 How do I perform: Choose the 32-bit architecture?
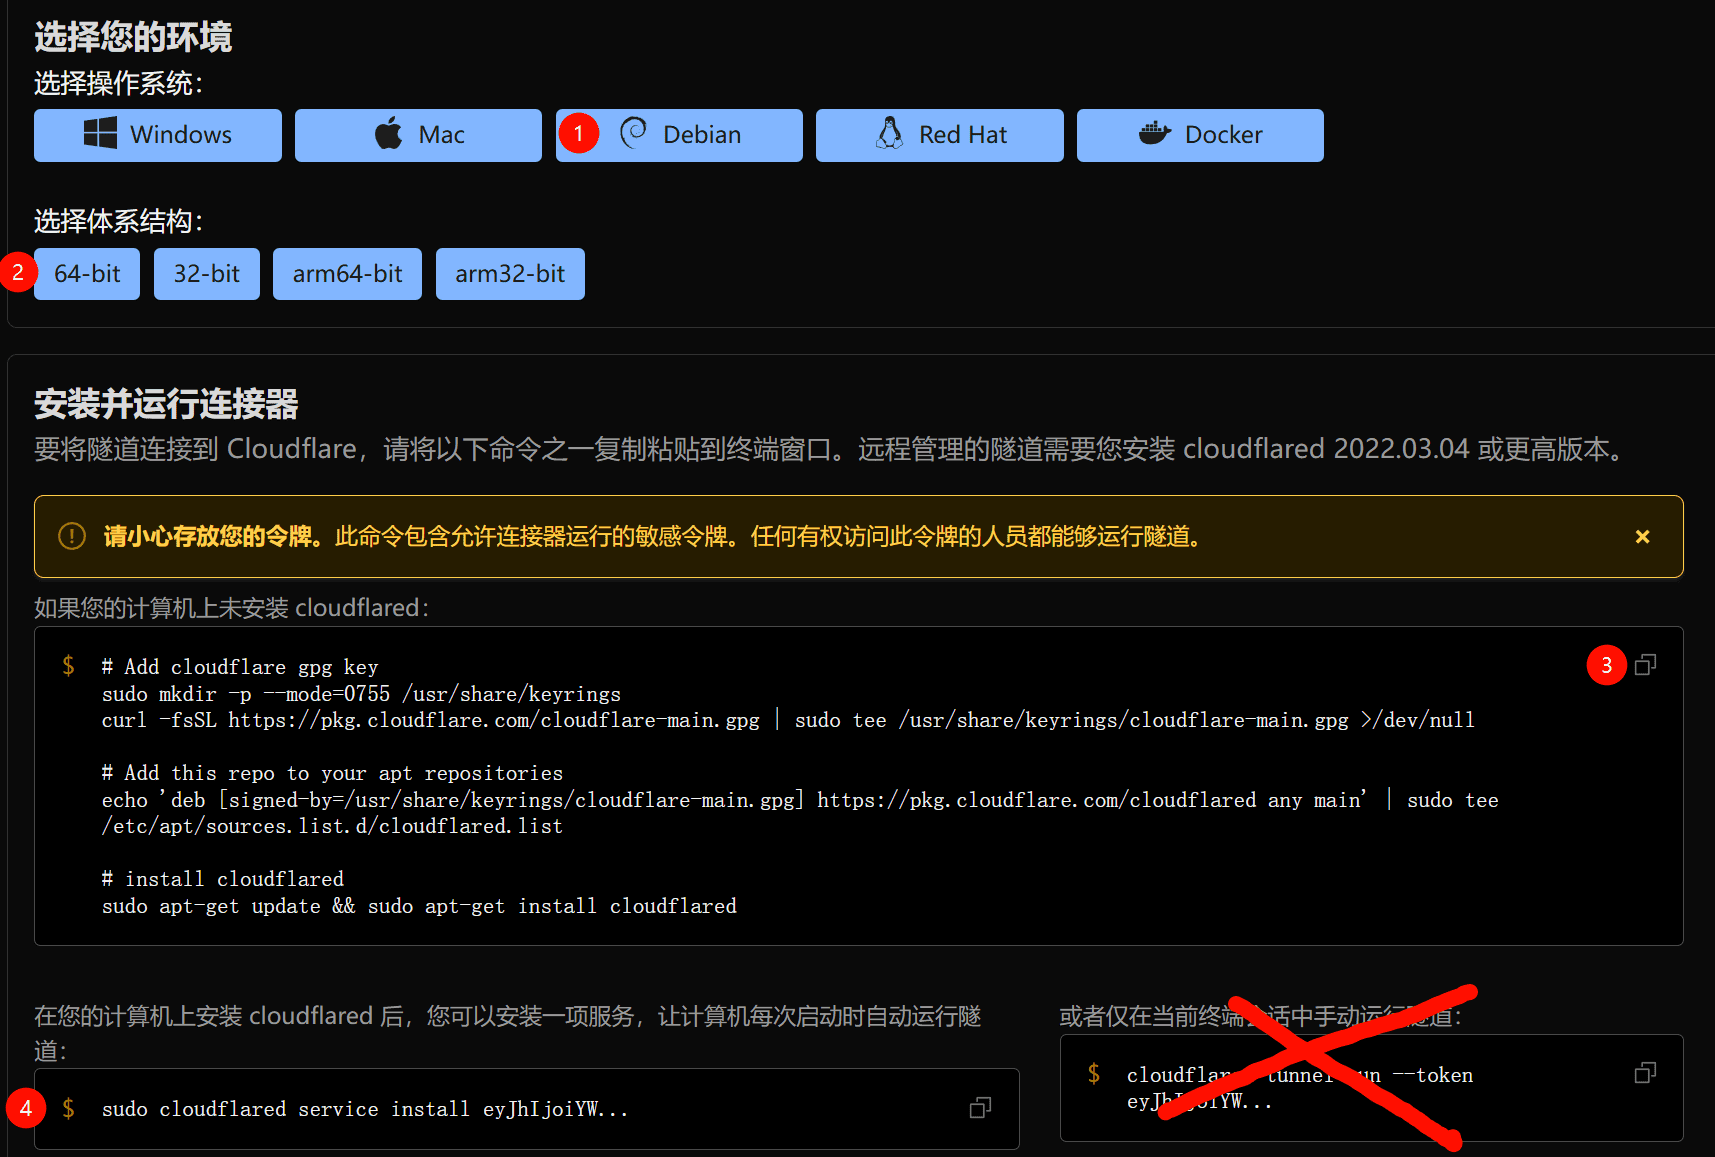pyautogui.click(x=206, y=274)
